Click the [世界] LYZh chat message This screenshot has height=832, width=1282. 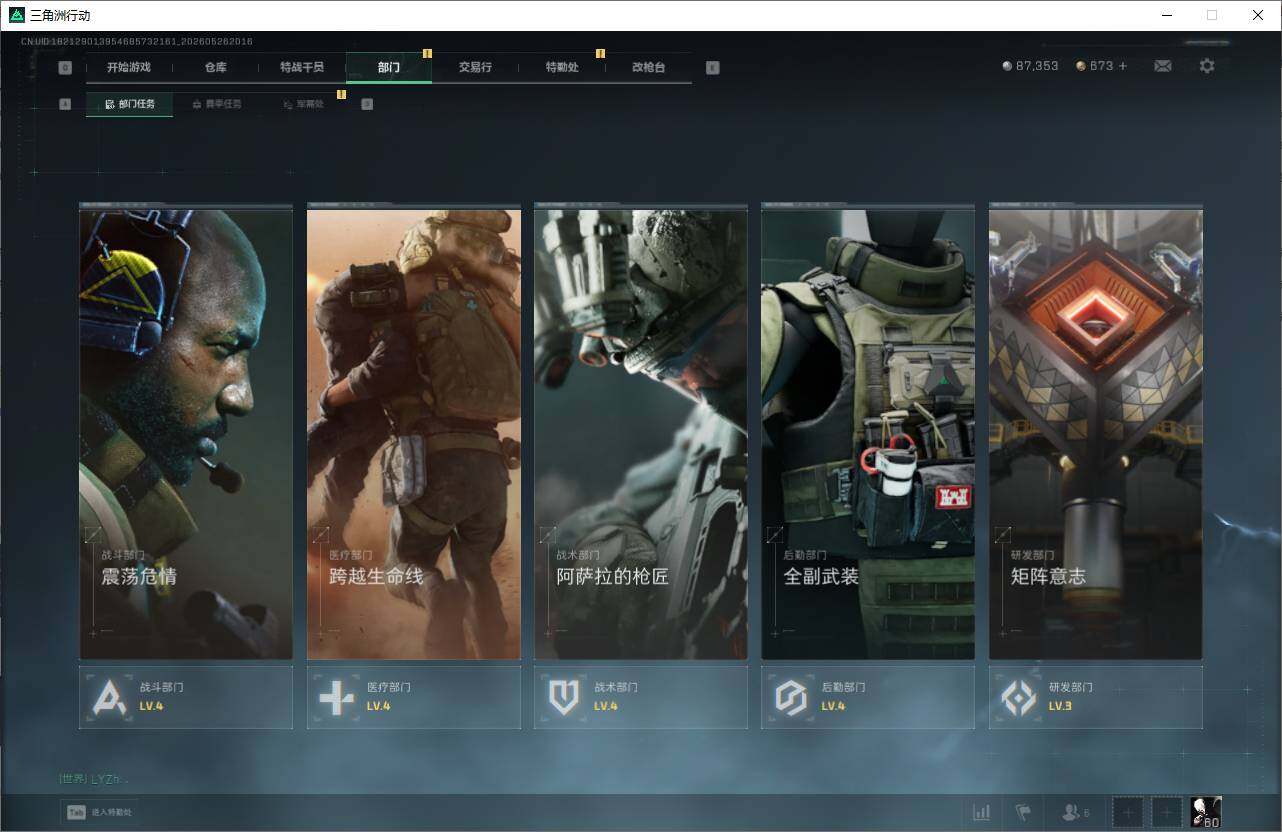tap(93, 778)
